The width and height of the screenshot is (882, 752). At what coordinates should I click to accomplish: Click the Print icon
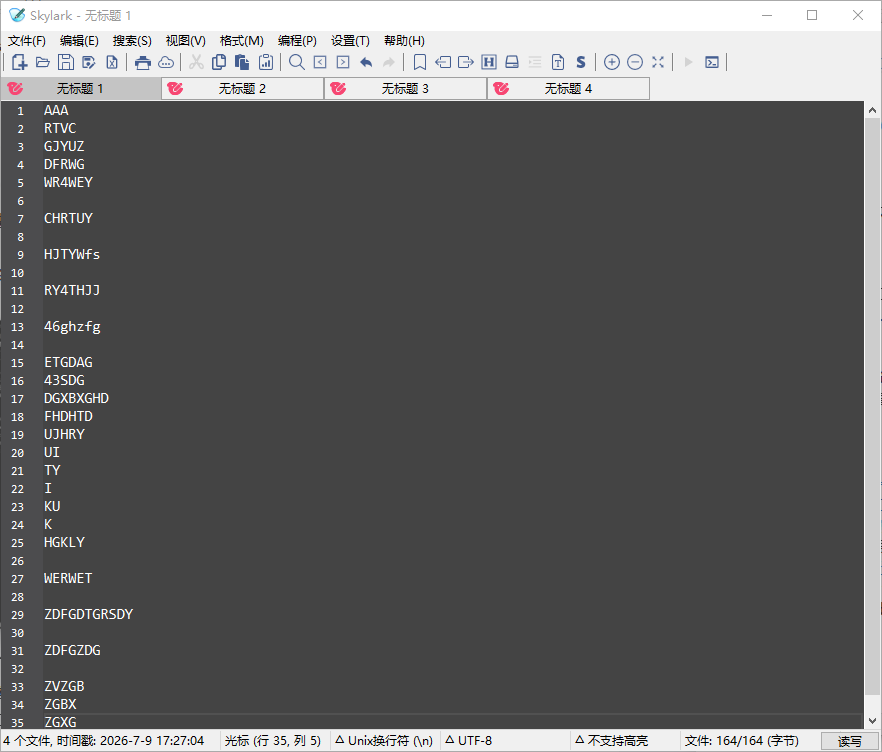[x=143, y=62]
